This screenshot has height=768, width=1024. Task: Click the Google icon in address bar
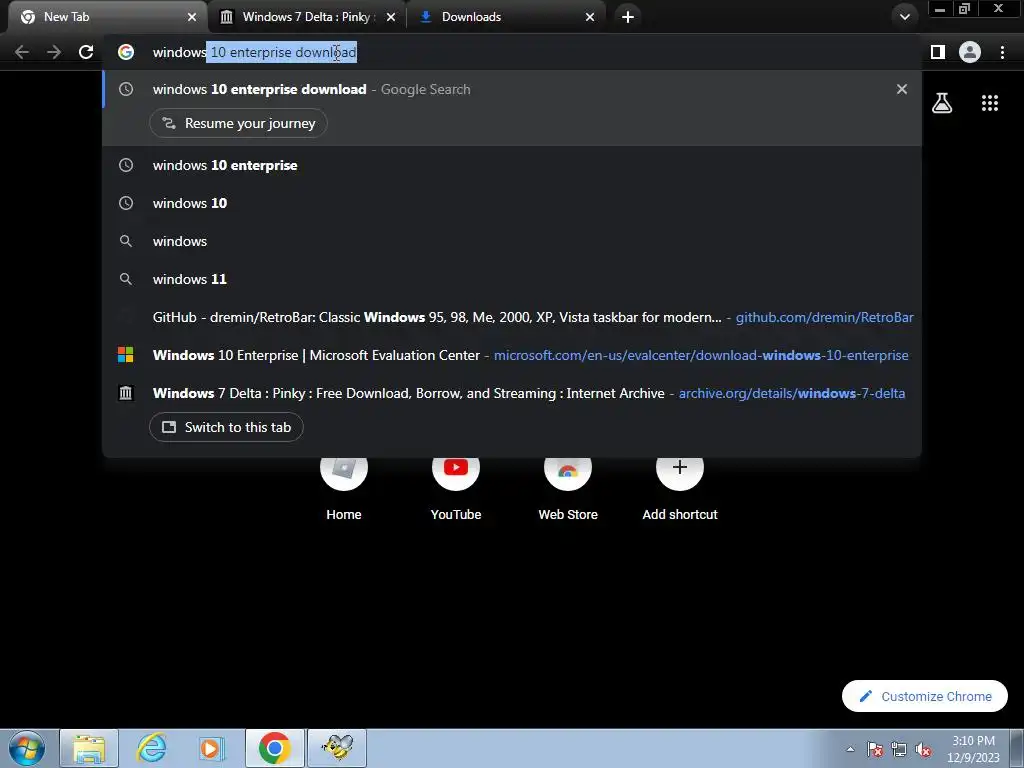126,52
